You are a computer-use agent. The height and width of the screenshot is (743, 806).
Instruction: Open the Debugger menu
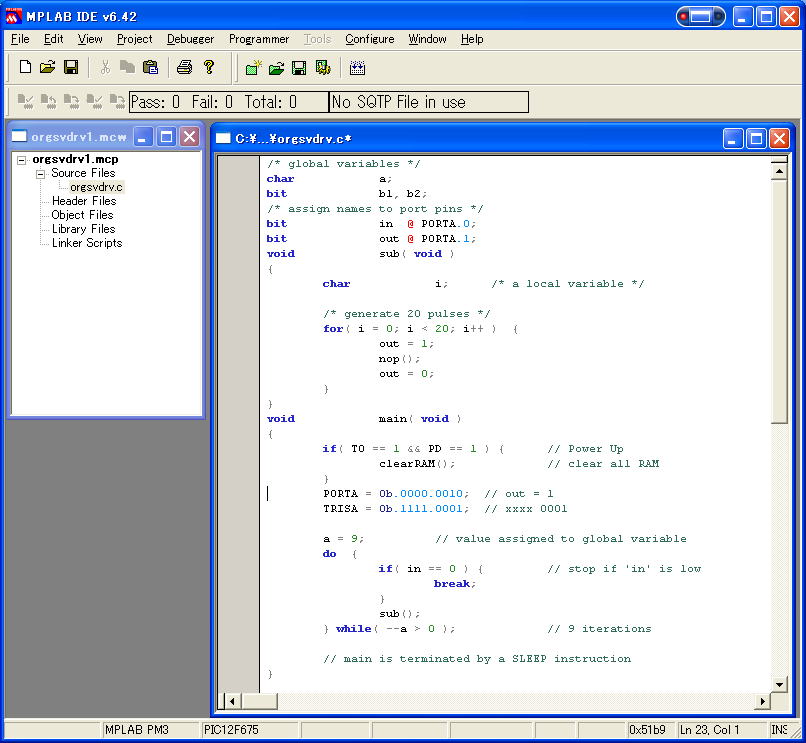point(190,39)
